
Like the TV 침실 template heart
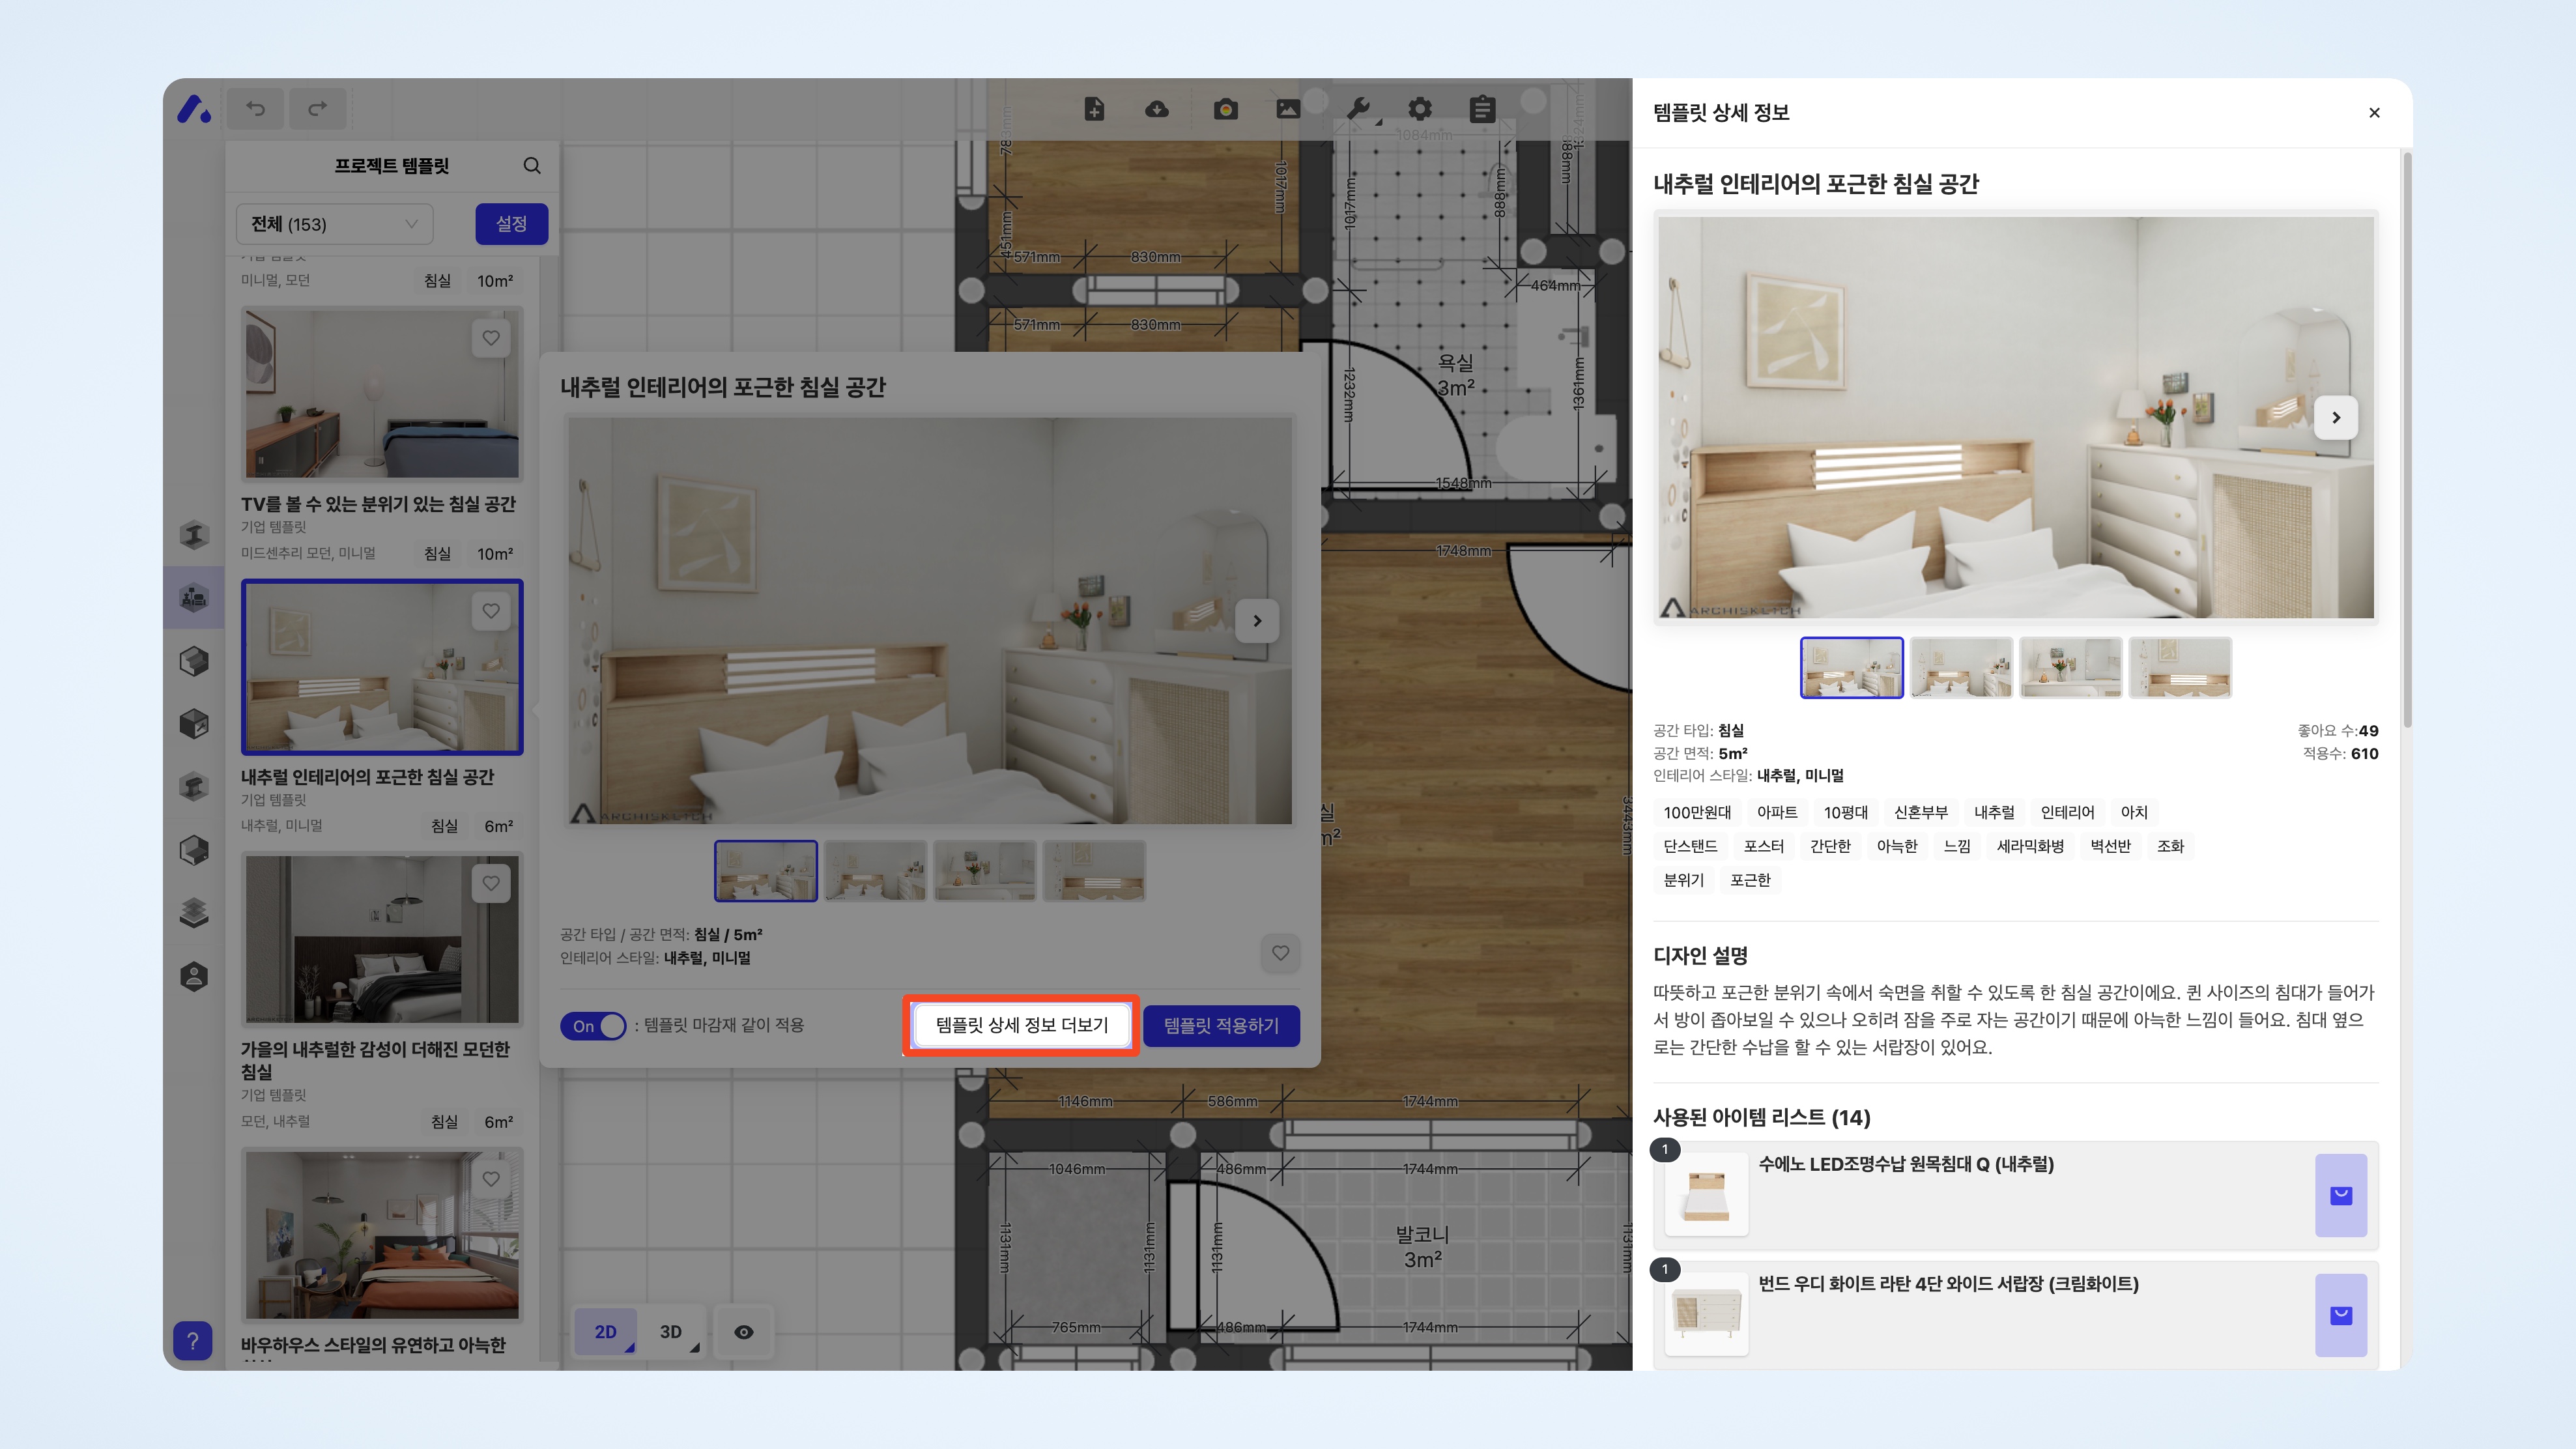491,338
